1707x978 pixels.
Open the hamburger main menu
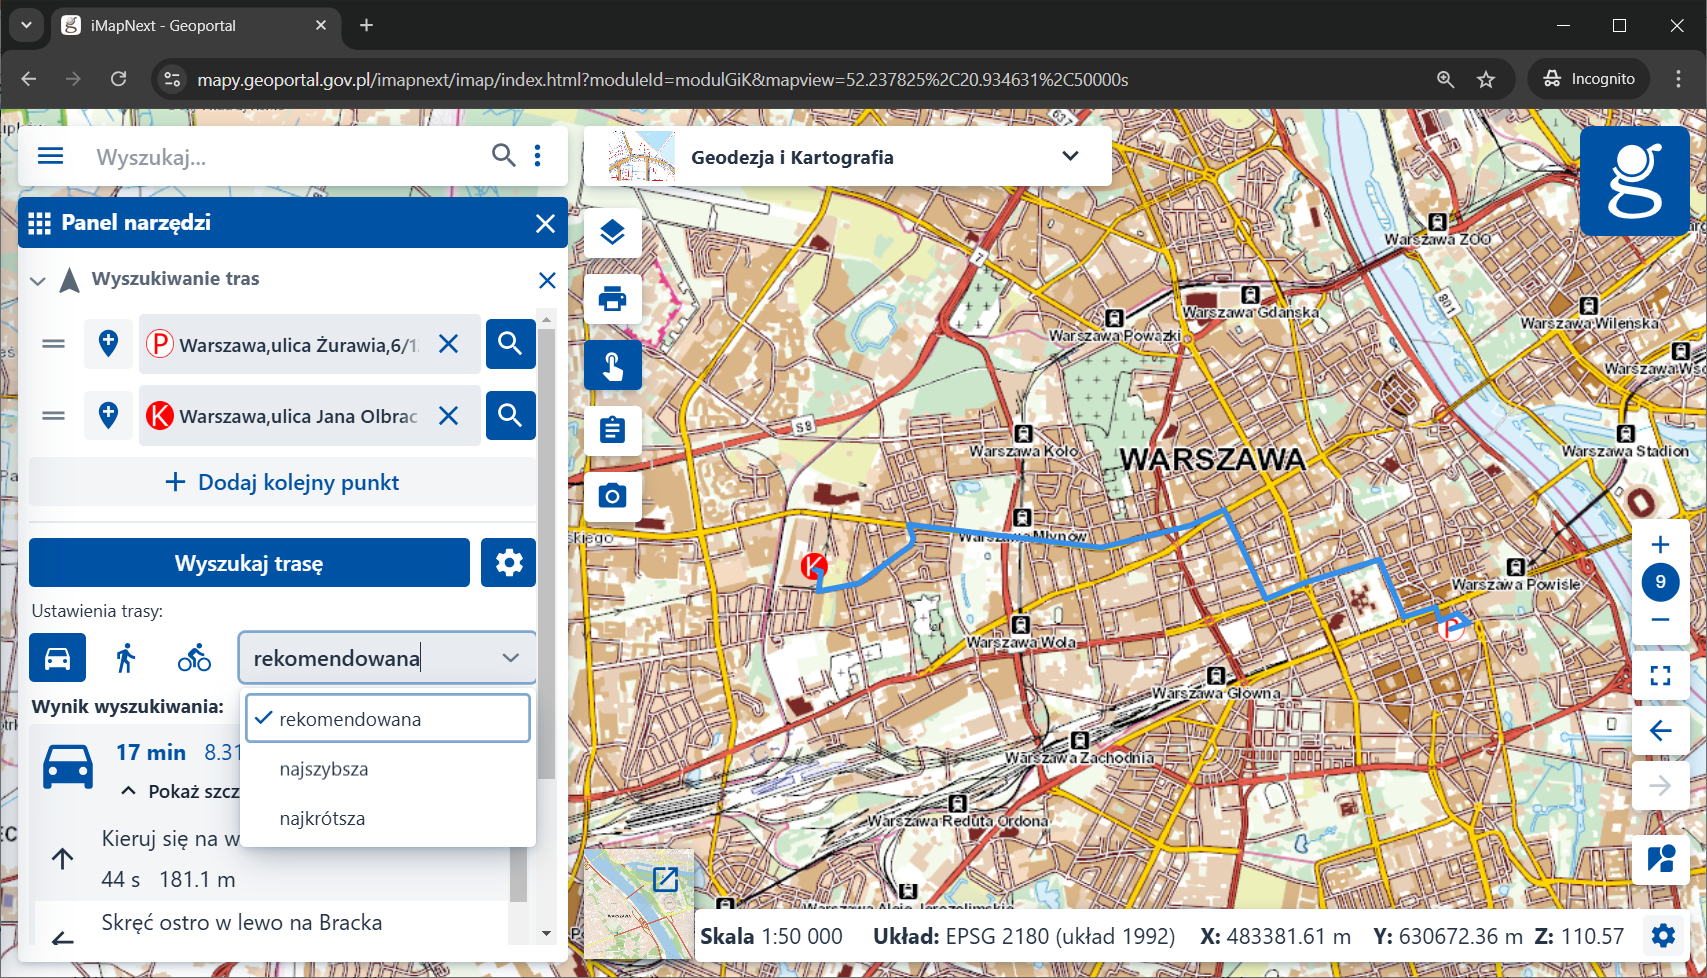point(50,156)
